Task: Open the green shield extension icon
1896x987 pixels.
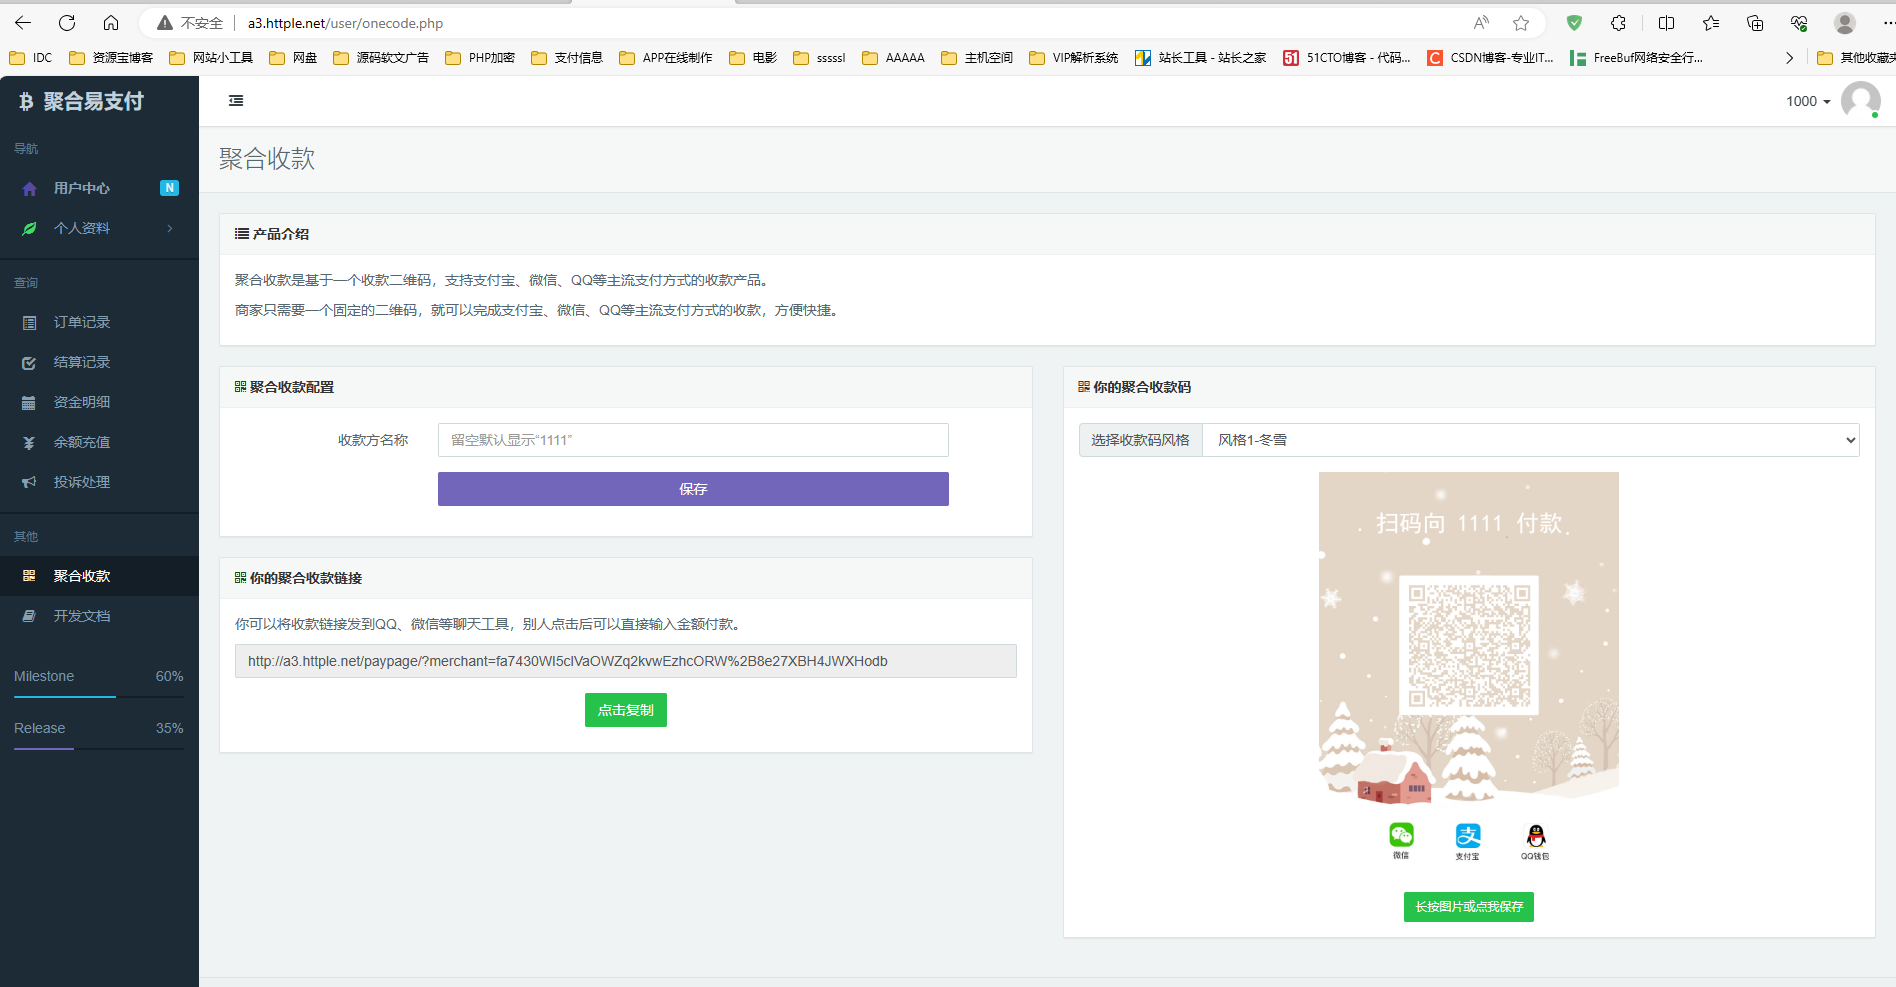Action: pyautogui.click(x=1574, y=23)
